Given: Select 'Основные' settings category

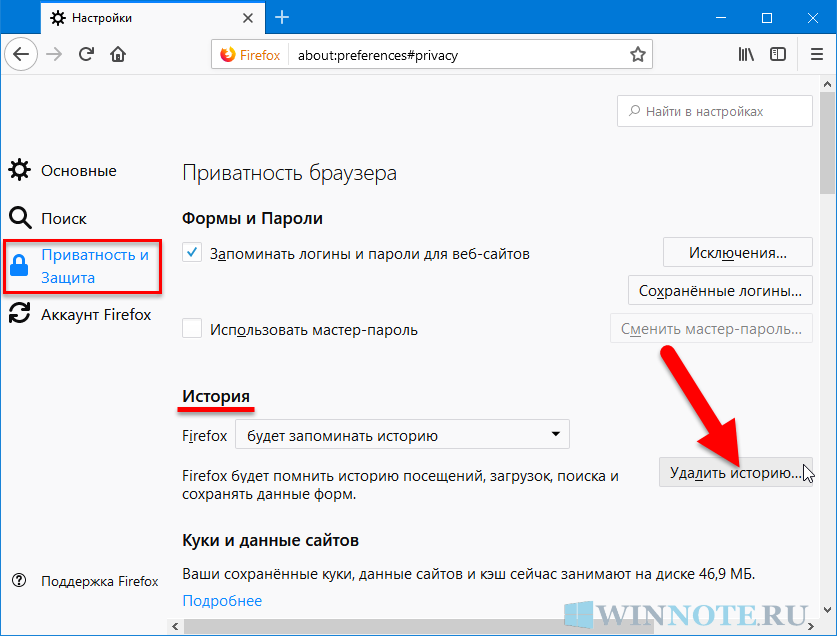Looking at the screenshot, I should pos(78,171).
